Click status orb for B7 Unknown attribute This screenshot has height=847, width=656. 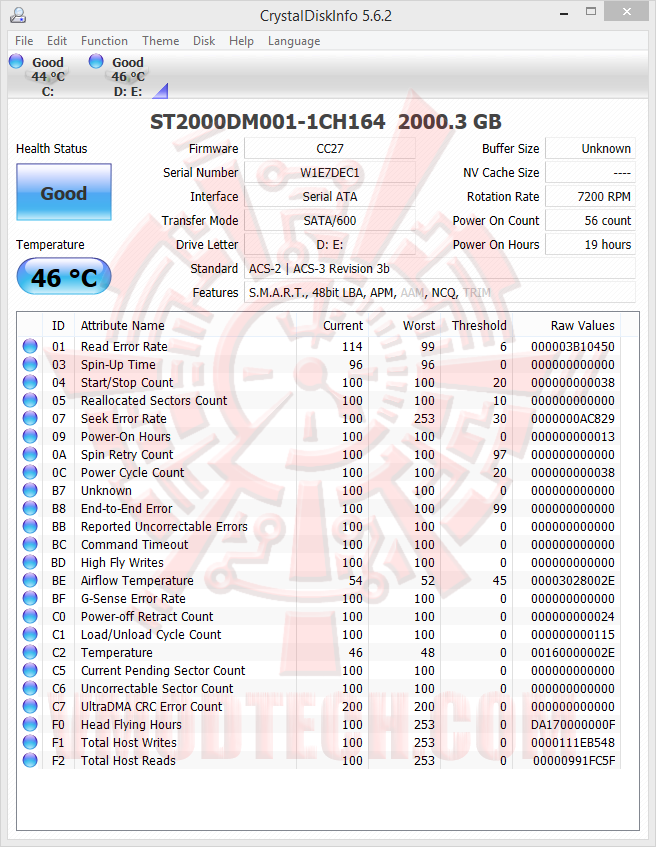30,490
